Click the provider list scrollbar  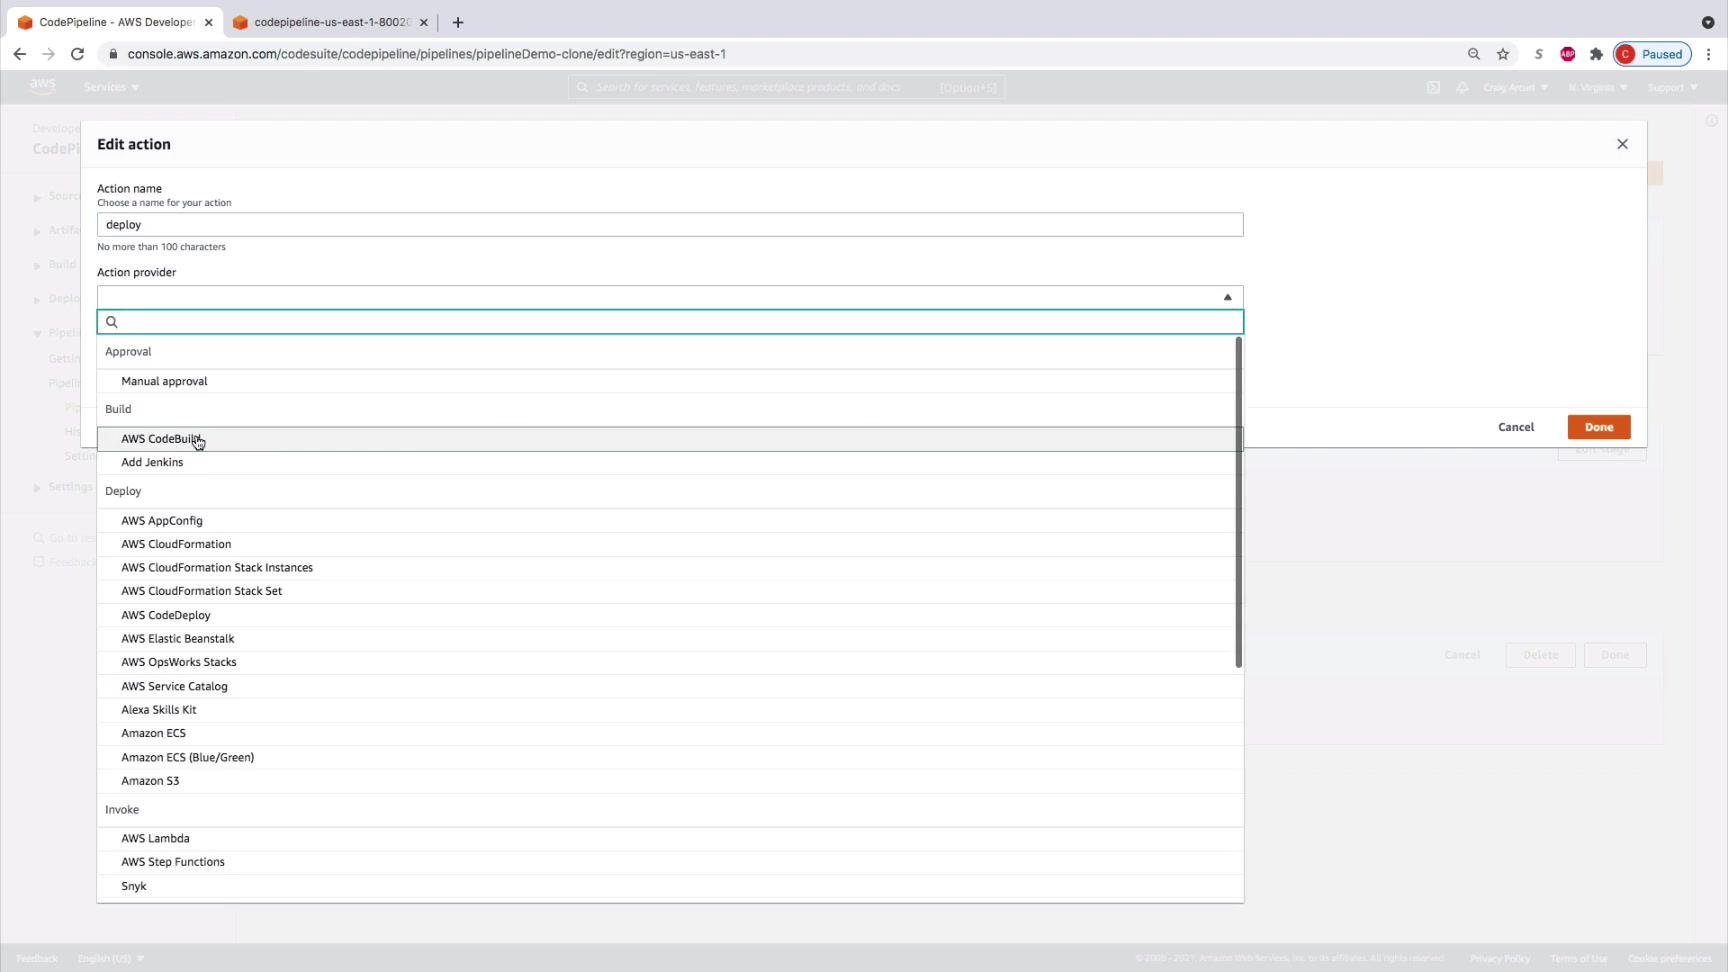[x=1238, y=502]
